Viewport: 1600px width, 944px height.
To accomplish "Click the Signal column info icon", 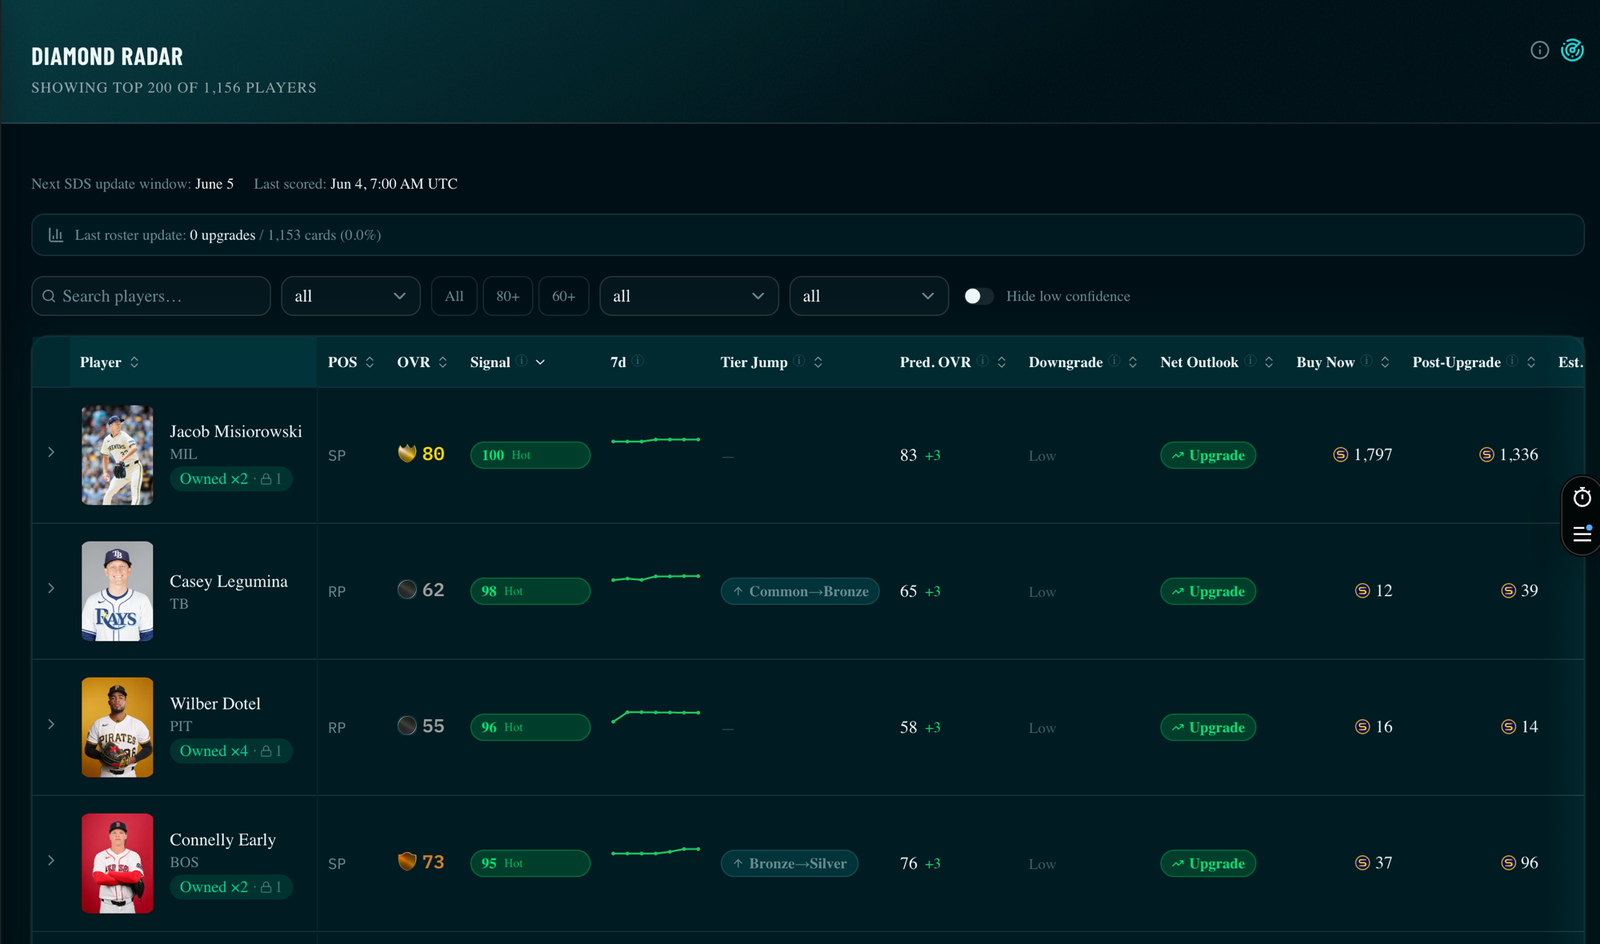I will pyautogui.click(x=522, y=361).
